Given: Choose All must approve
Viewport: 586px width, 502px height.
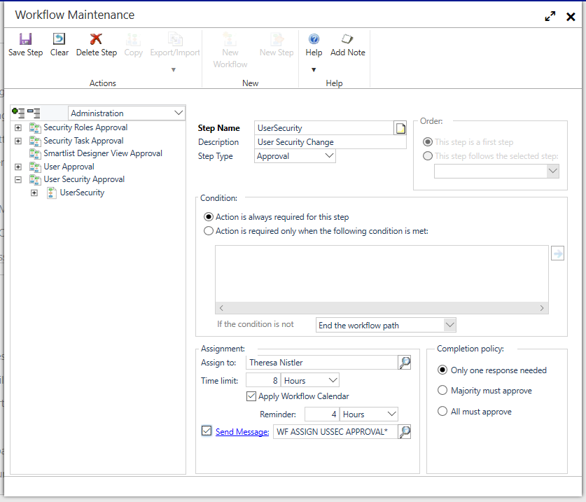Looking at the screenshot, I should coord(442,411).
